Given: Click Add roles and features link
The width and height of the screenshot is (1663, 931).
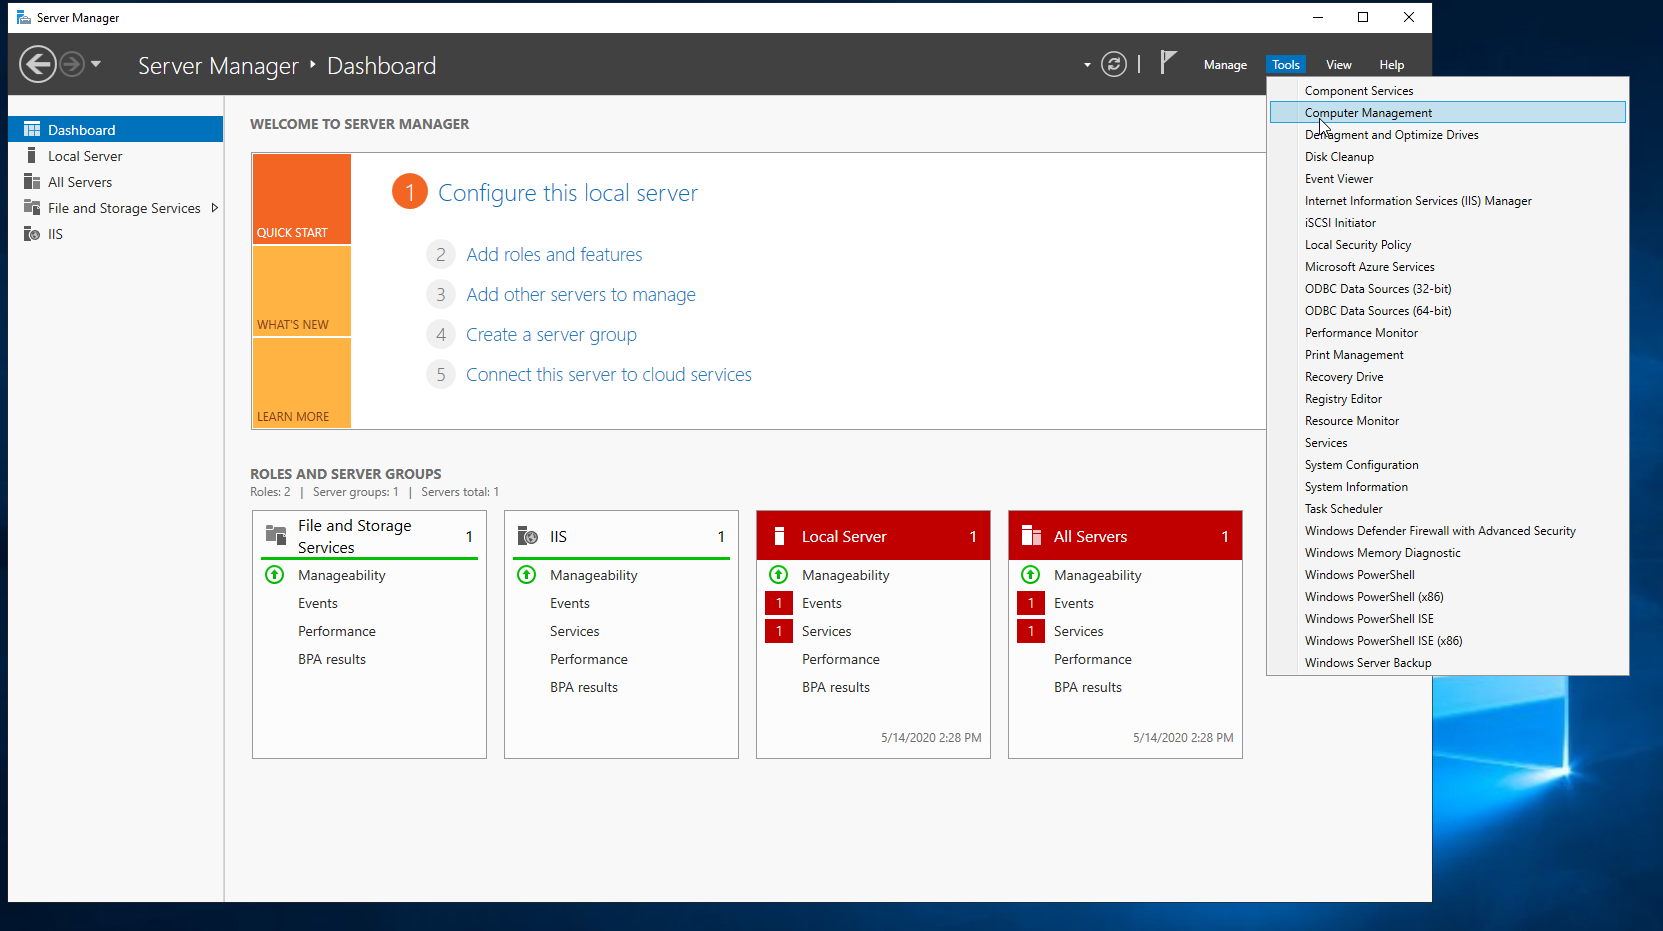Looking at the screenshot, I should [x=554, y=255].
